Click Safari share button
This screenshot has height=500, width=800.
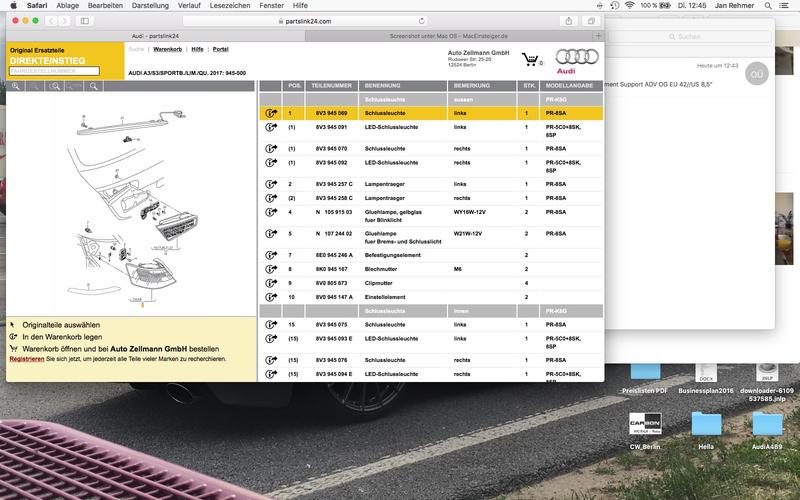(569, 20)
